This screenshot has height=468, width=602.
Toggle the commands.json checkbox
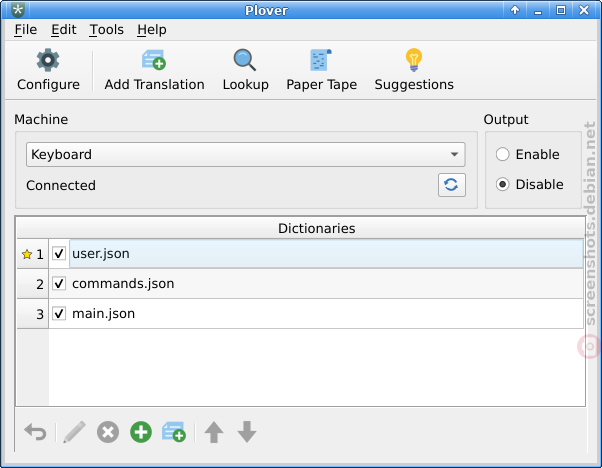click(59, 283)
